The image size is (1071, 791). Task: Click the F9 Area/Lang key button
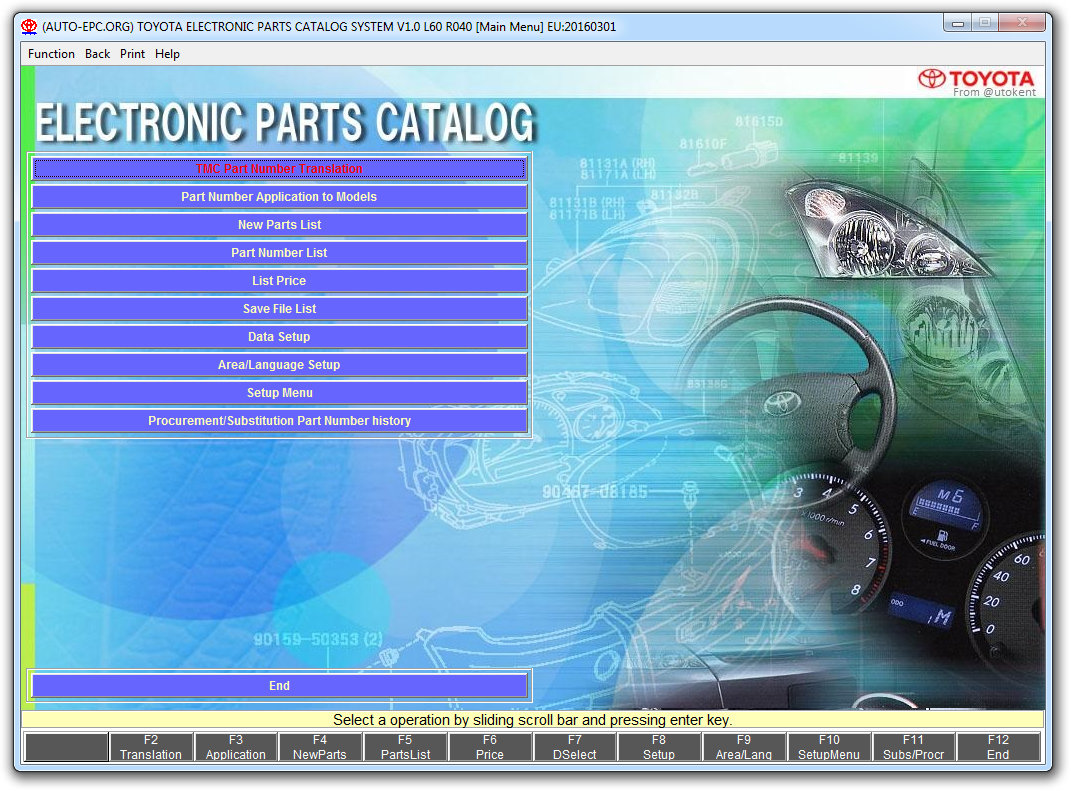tap(744, 747)
